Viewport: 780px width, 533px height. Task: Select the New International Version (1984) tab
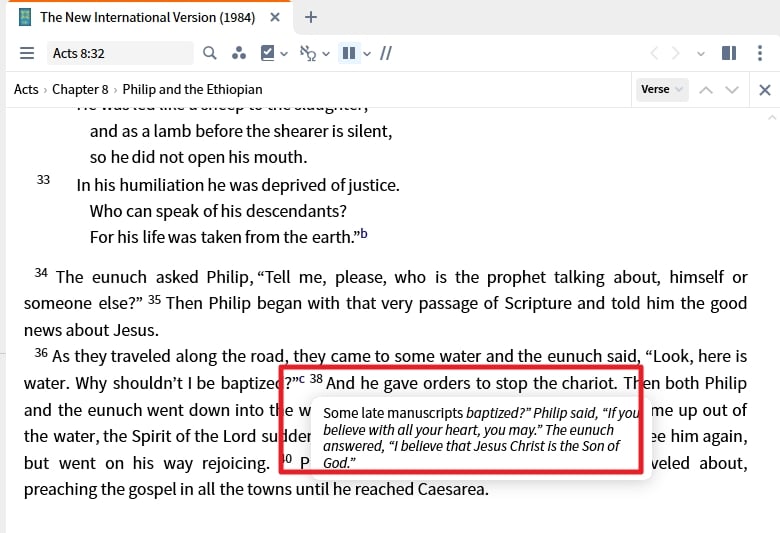coord(147,17)
